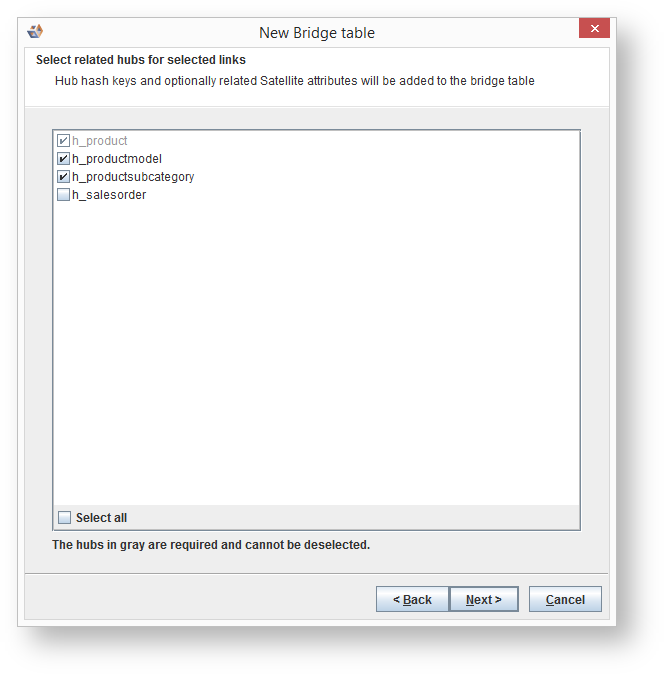Proceed with the Next button
The width and height of the screenshot is (665, 675).
tap(484, 599)
